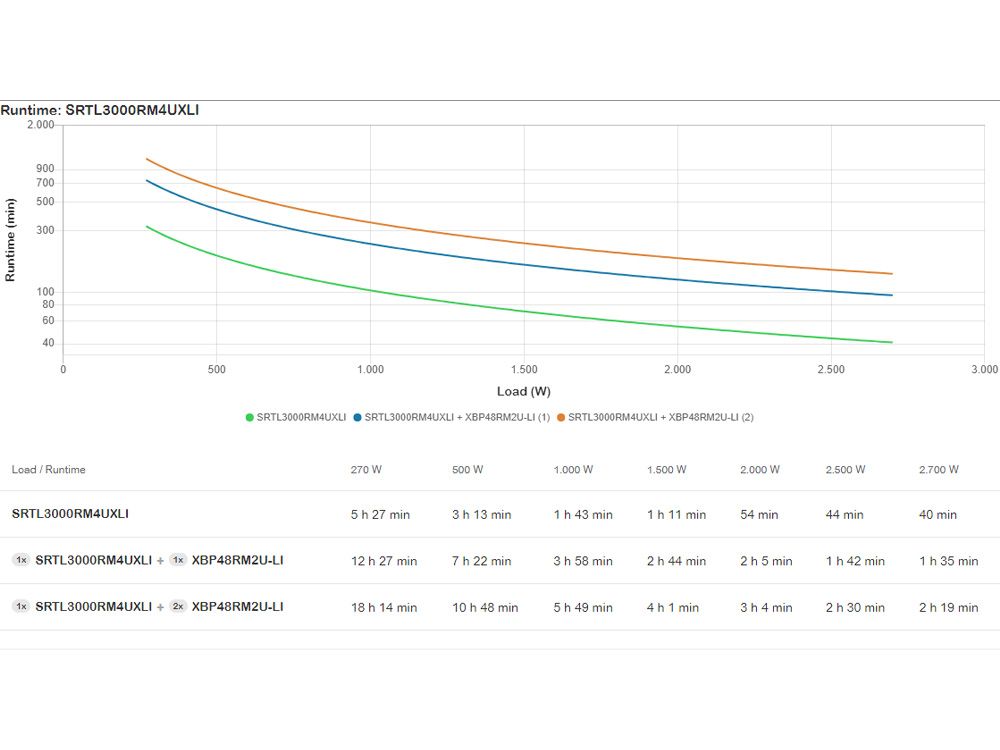Click the '5 h 27 min' cell
This screenshot has width=1000, height=750.
[x=380, y=515]
